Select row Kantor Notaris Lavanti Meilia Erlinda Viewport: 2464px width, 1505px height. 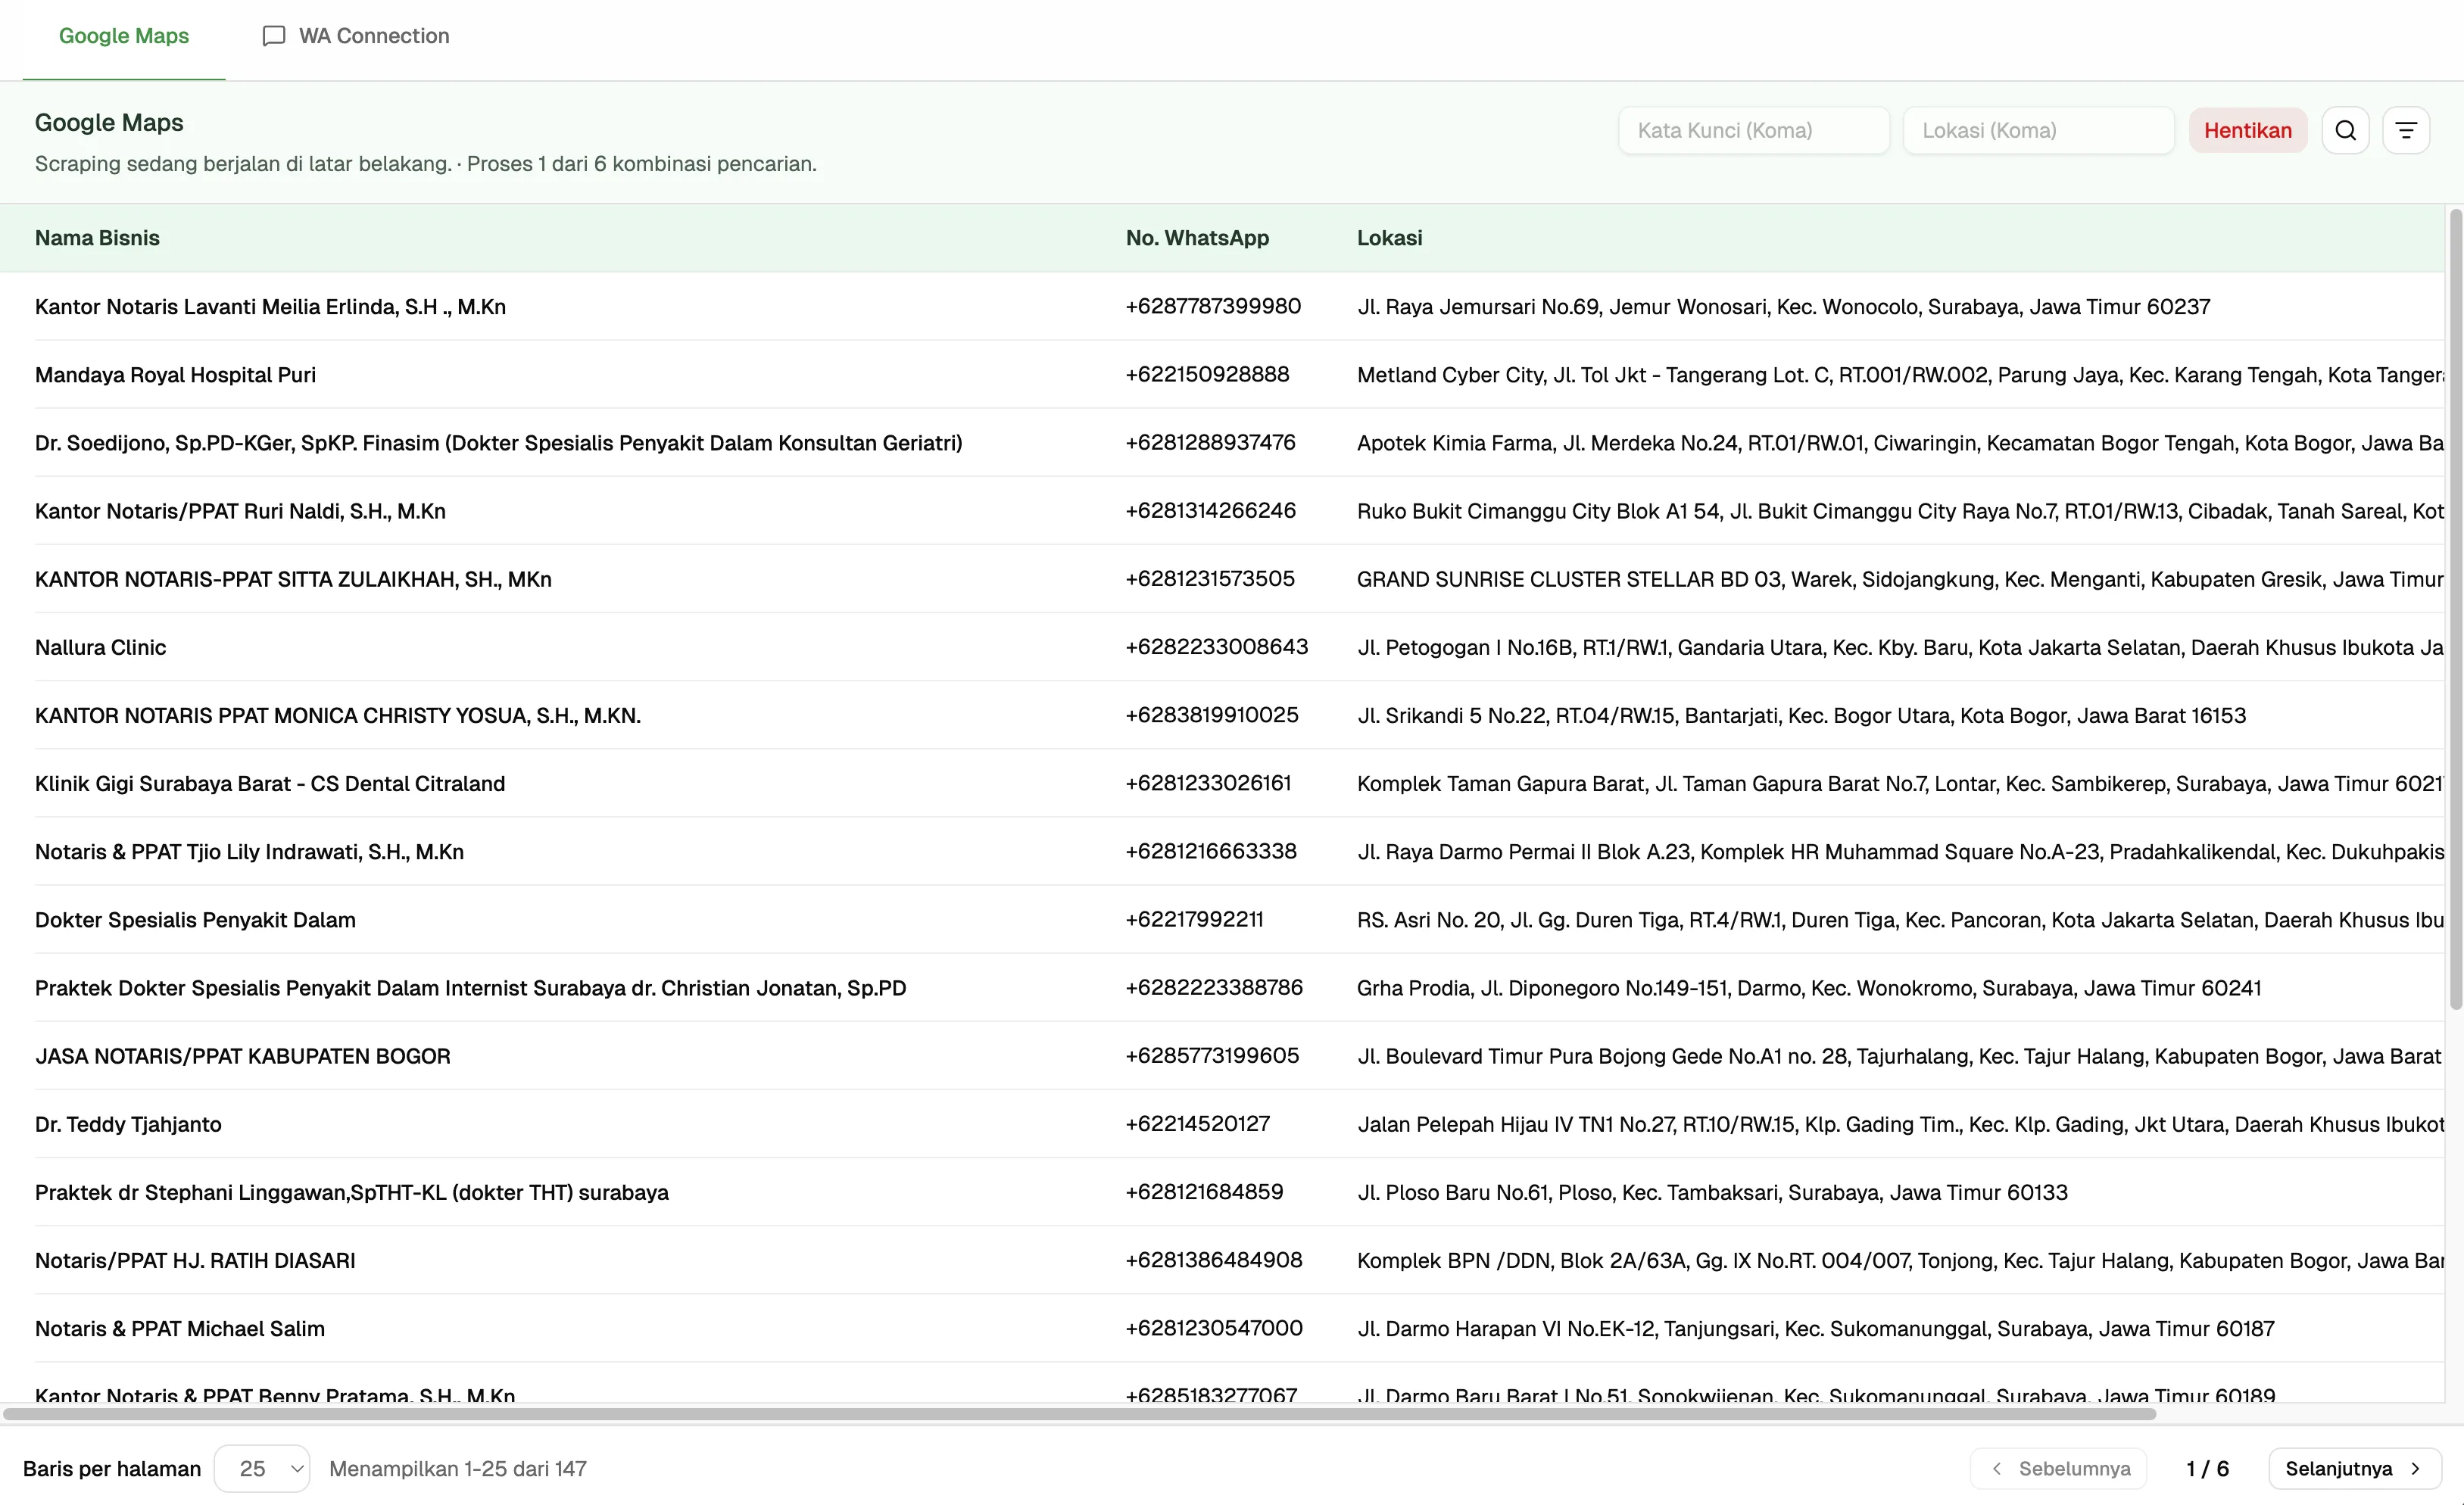tap(1222, 306)
